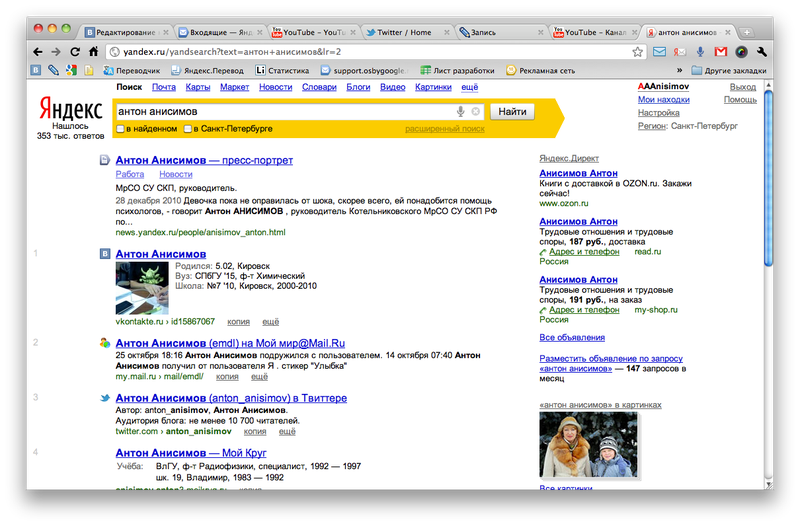Open Новости in Yandex navigation
Screen dimensions: 800x526
tap(276, 87)
